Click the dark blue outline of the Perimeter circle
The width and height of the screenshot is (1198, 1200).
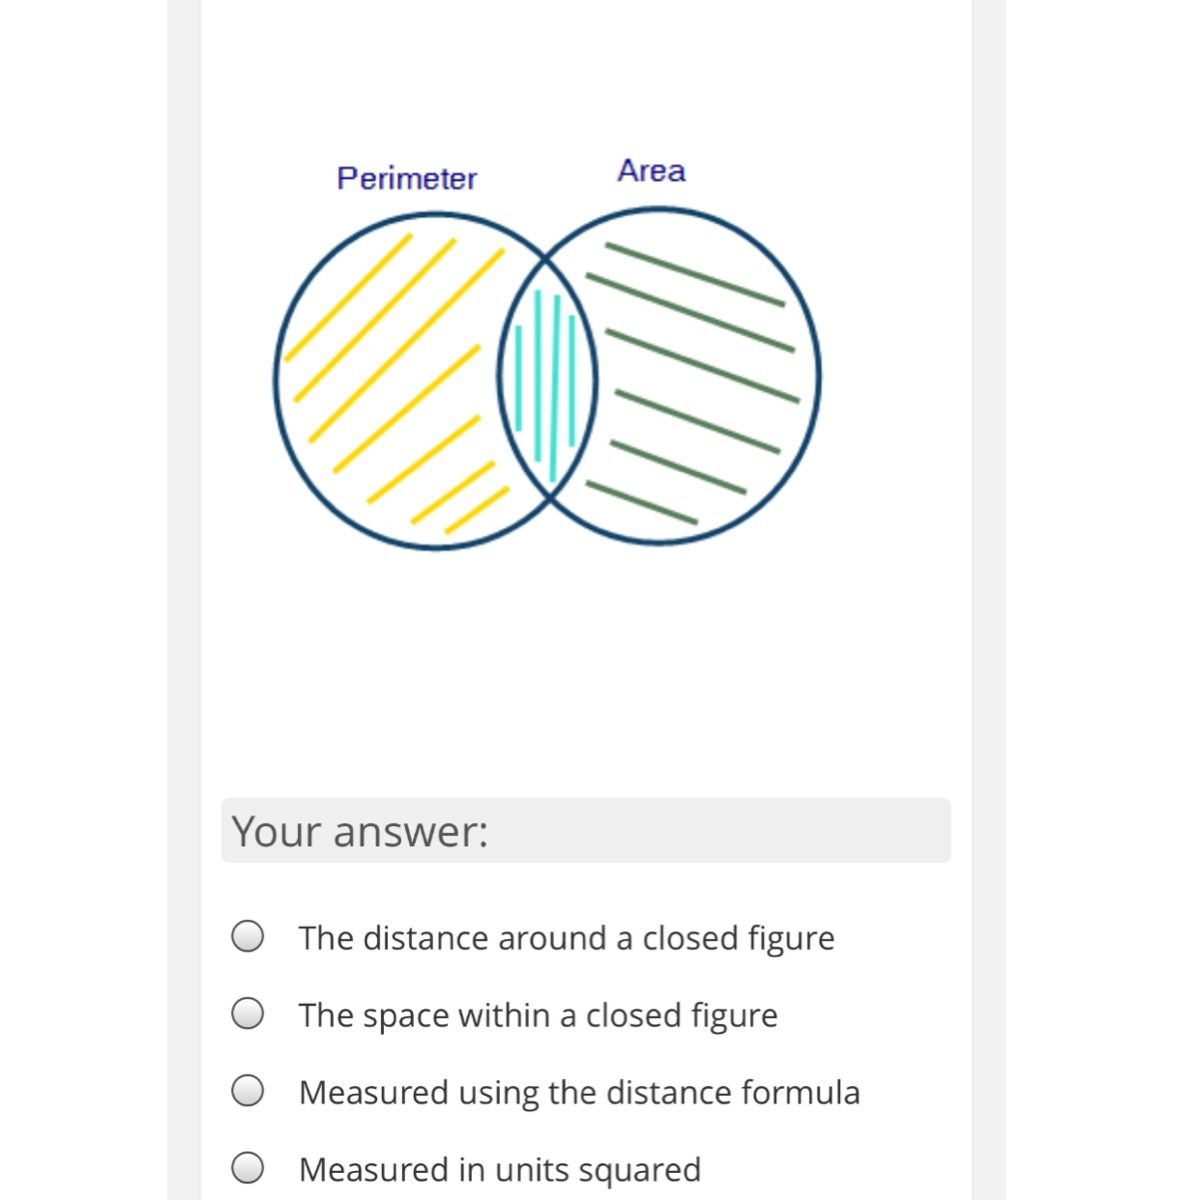tap(276, 380)
